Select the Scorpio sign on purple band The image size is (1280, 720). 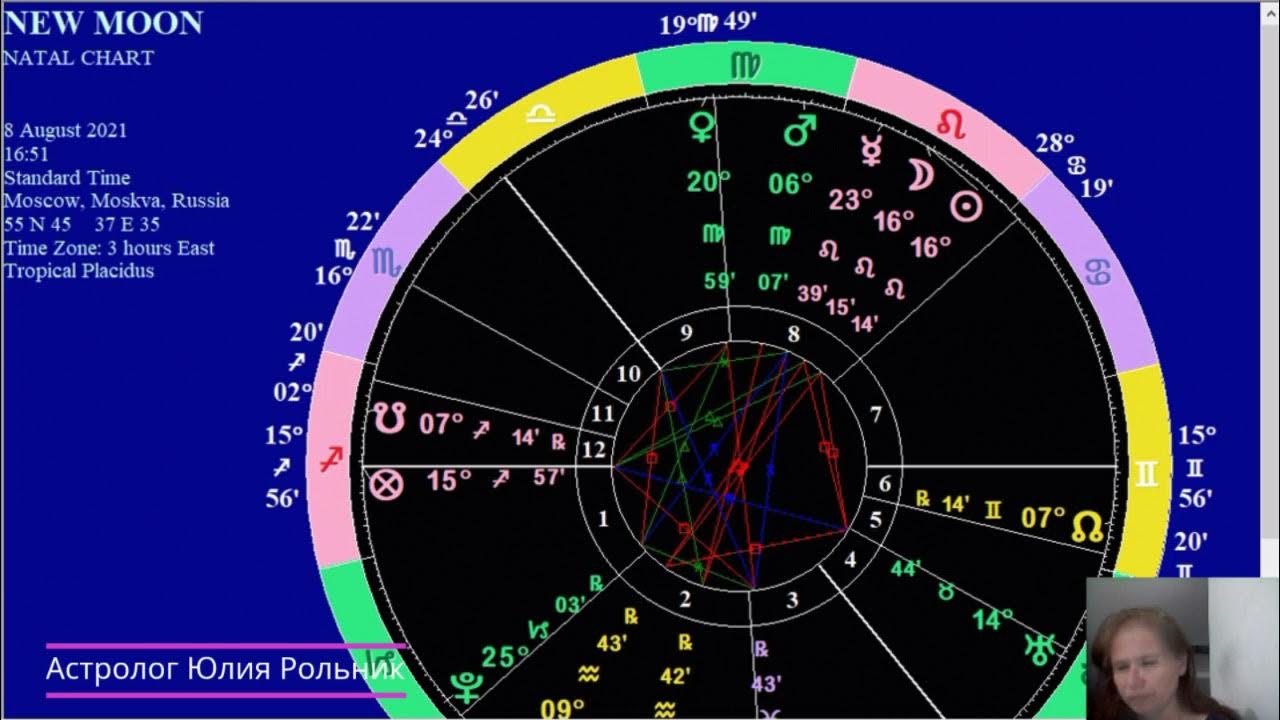pos(386,262)
